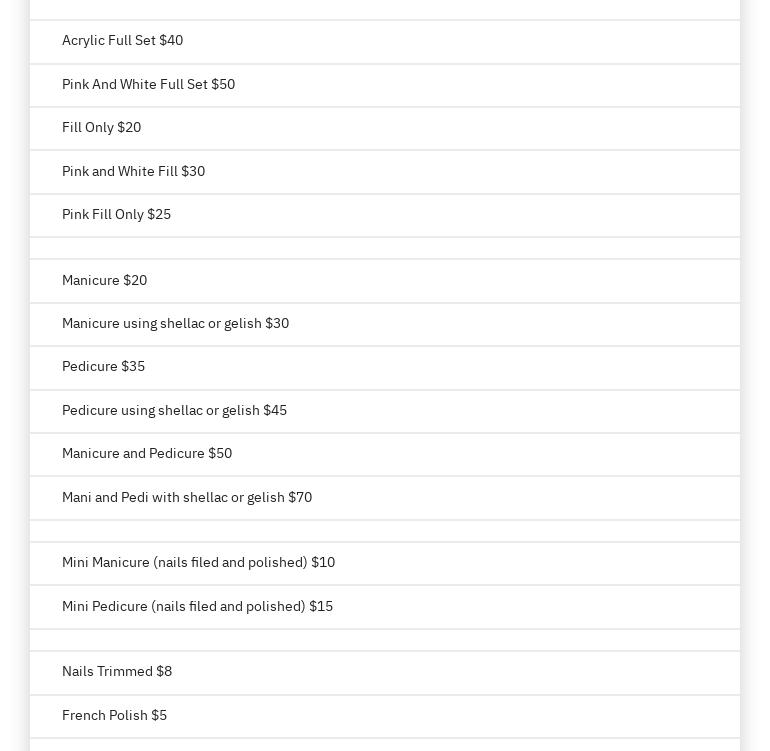This screenshot has height=751, width=770.
Task: Click the $15 Mini Pedicure price
Action: [321, 607]
